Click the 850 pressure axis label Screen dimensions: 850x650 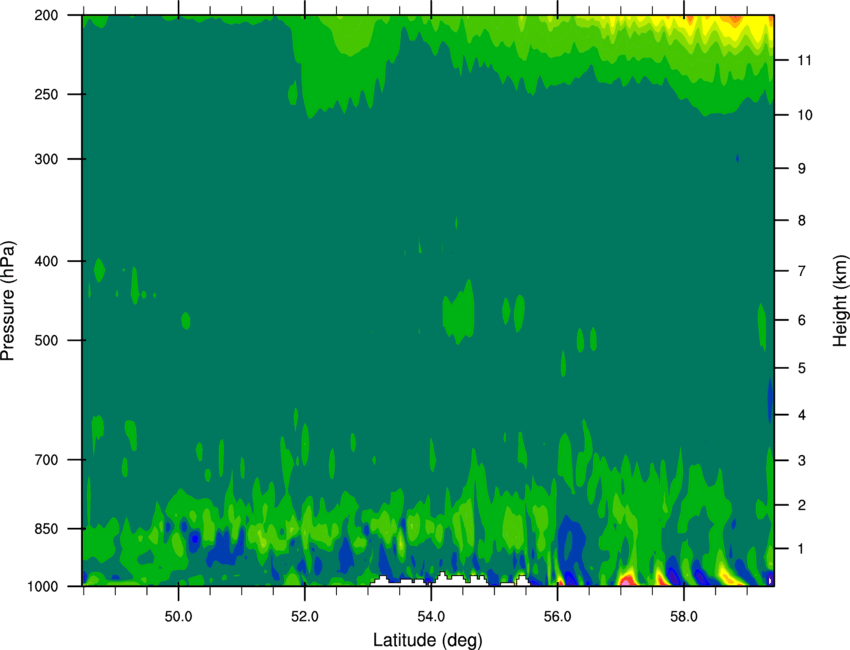coord(46,529)
